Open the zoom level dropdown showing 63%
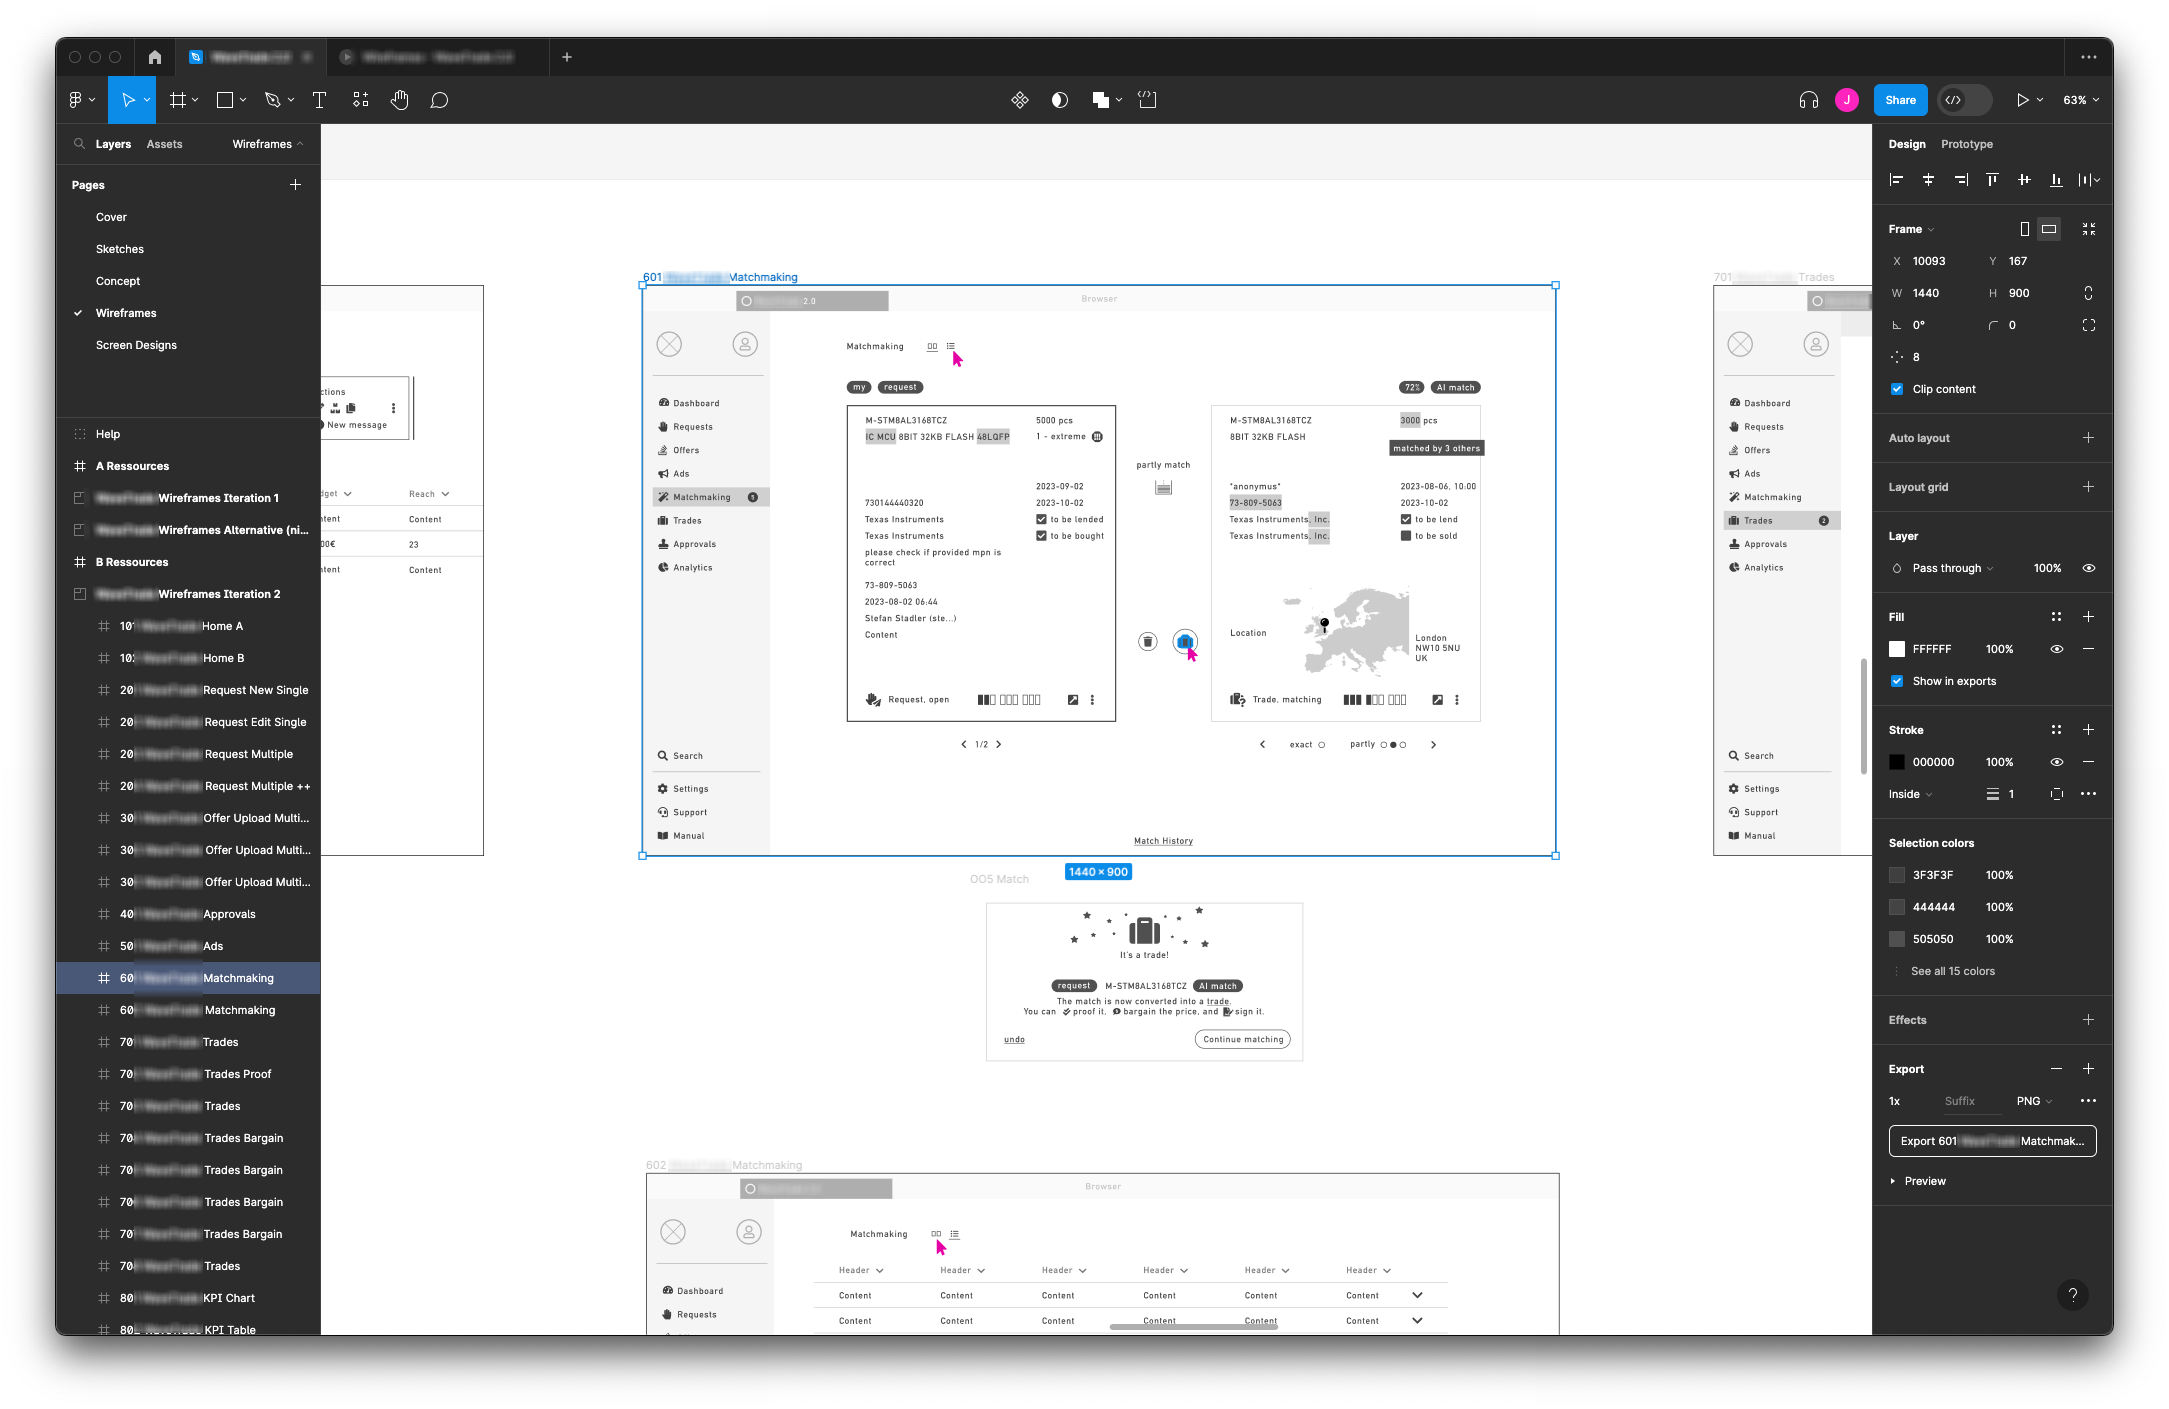Viewport: 2169px width, 1409px height. click(2080, 100)
